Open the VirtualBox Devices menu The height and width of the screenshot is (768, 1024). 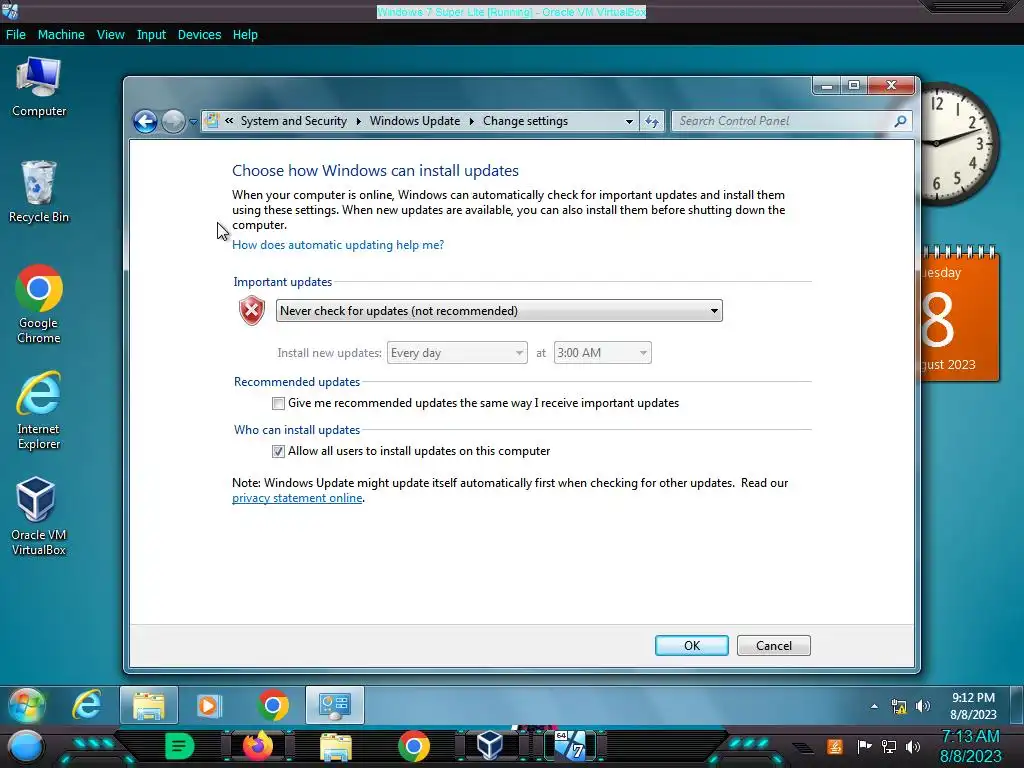199,35
